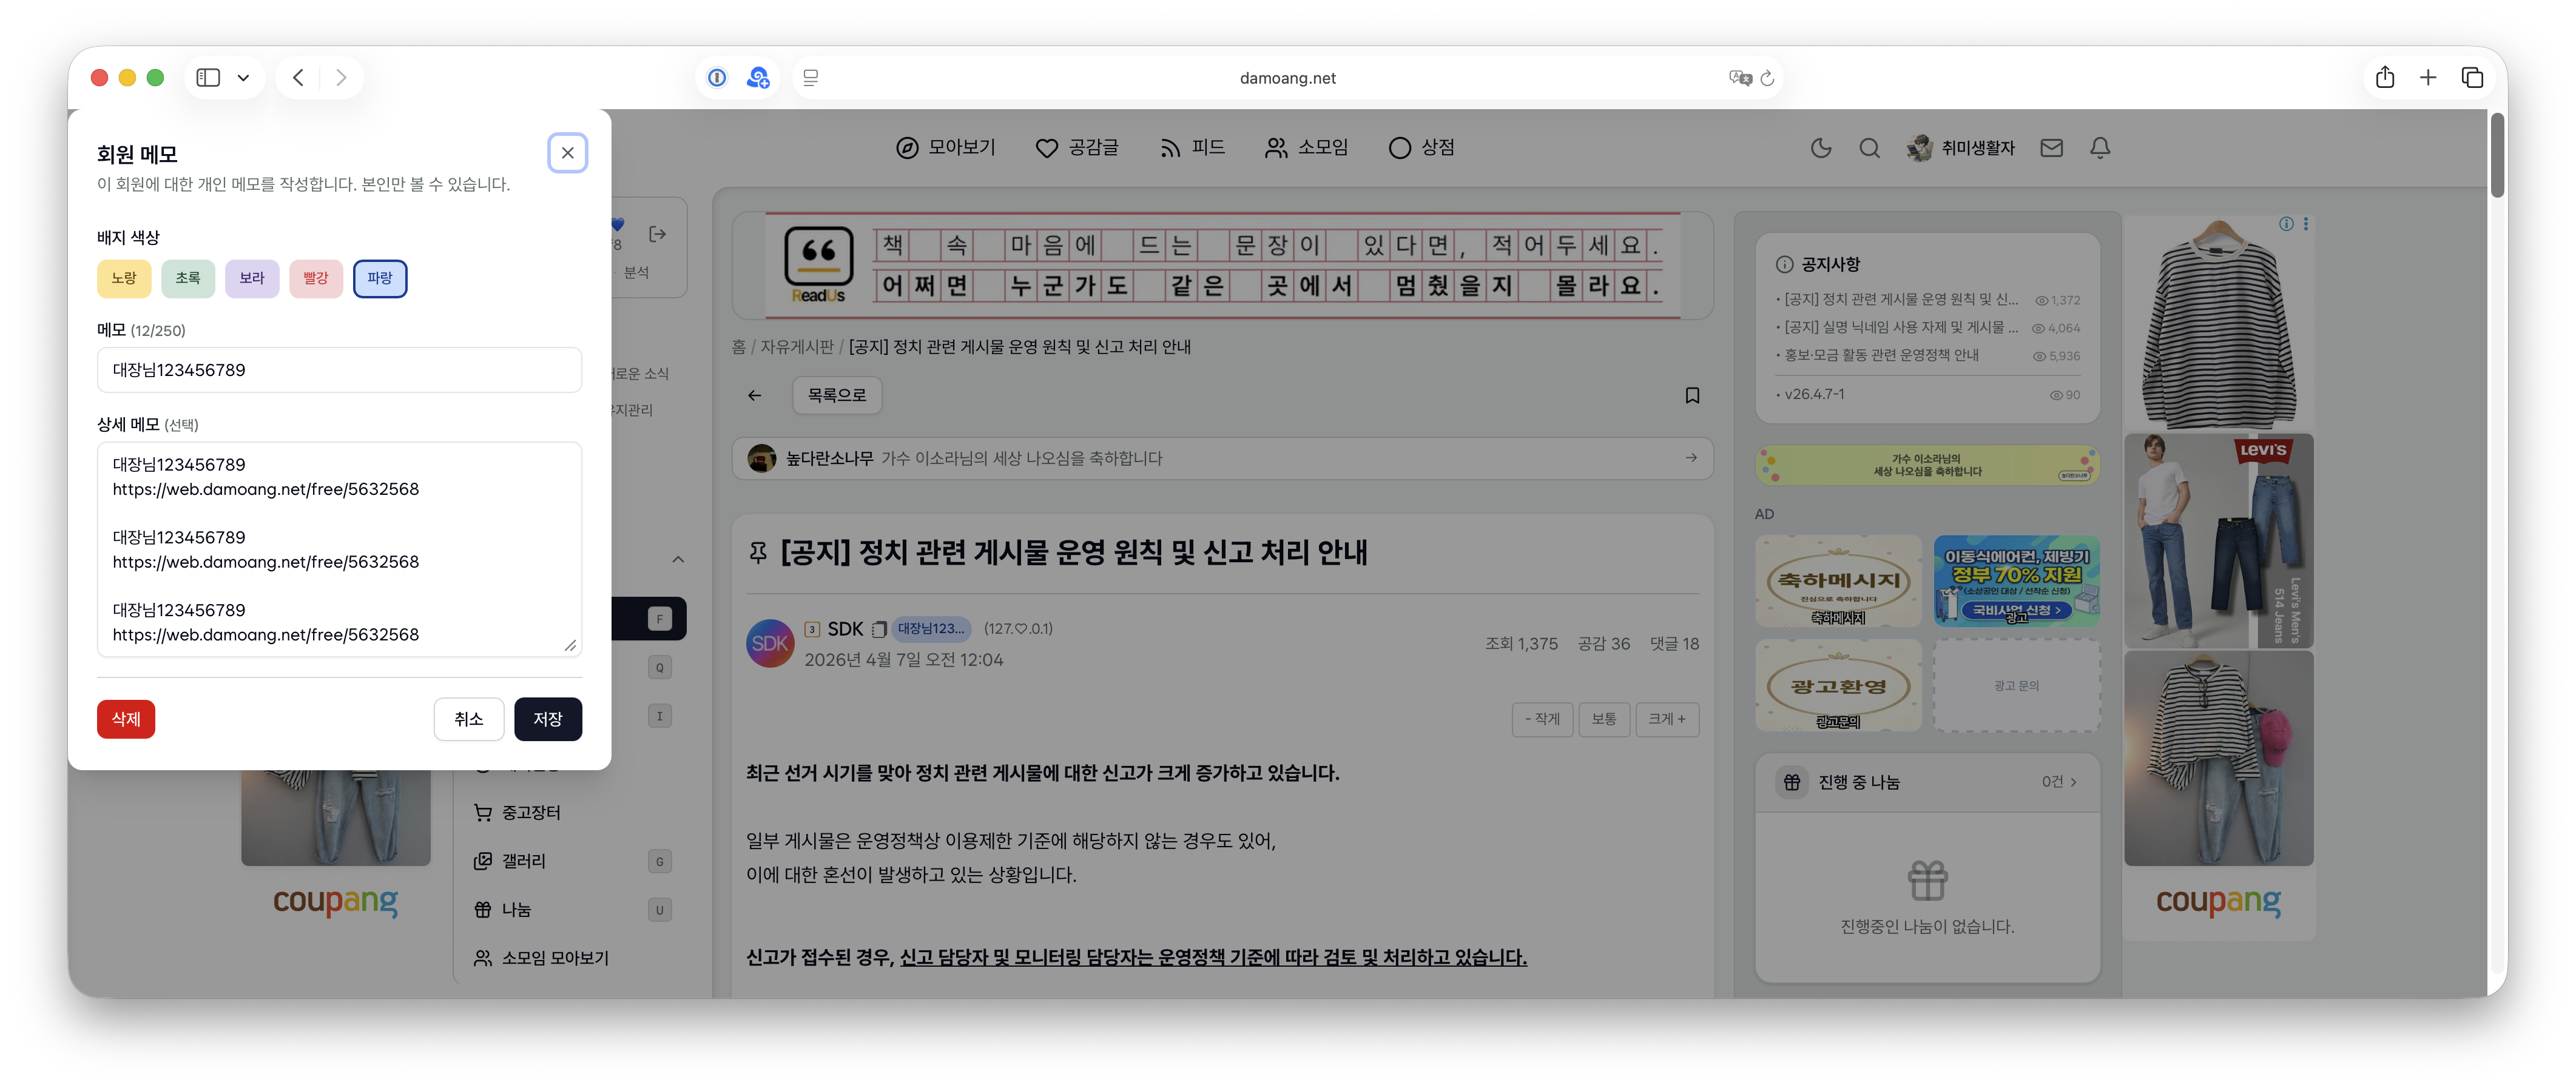The image size is (2576, 1088).
Task: Open the 실명 닉네임 사용 자제 notice
Action: pos(1900,328)
